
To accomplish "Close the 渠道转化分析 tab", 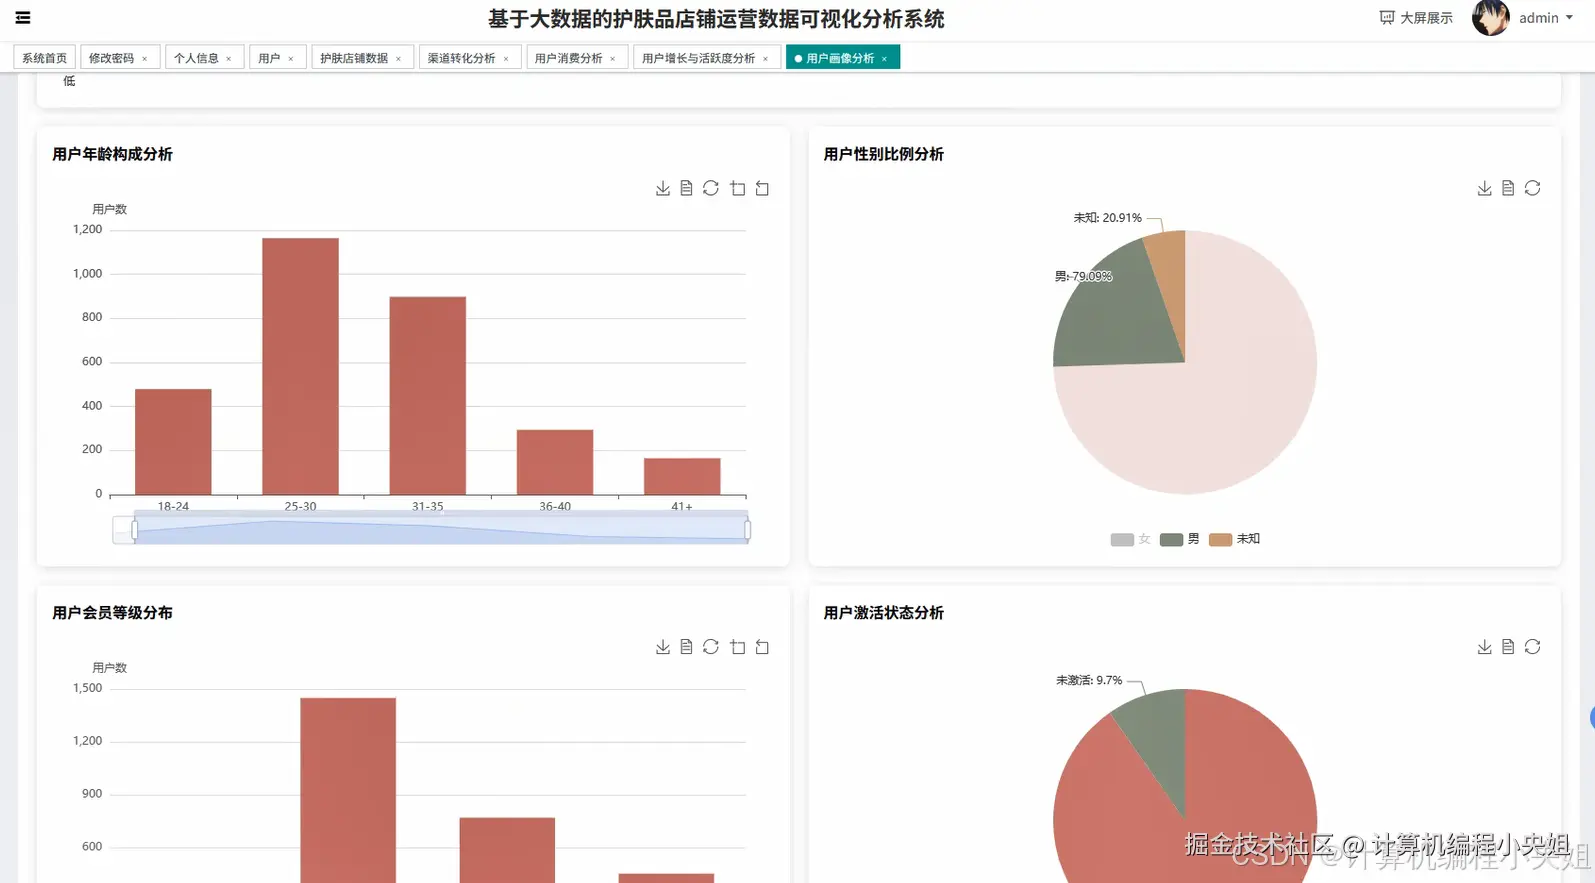I will 506,59.
